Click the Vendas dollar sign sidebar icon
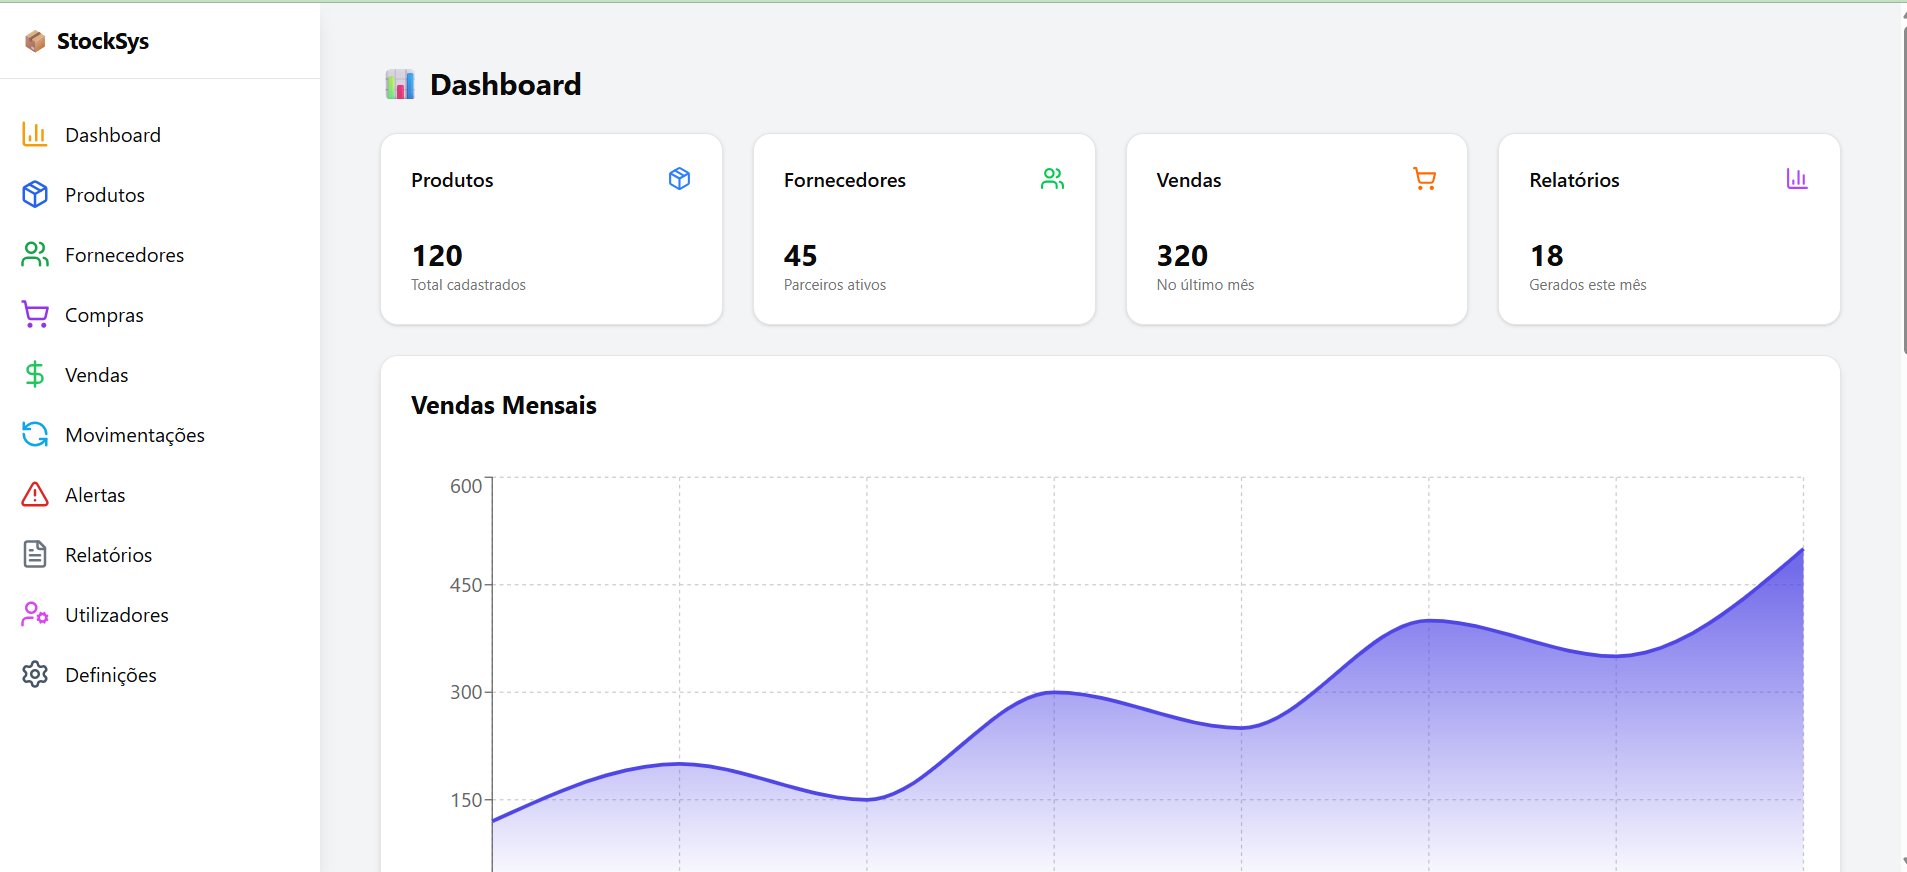Screen dimensions: 1907x872 pyautogui.click(x=35, y=375)
